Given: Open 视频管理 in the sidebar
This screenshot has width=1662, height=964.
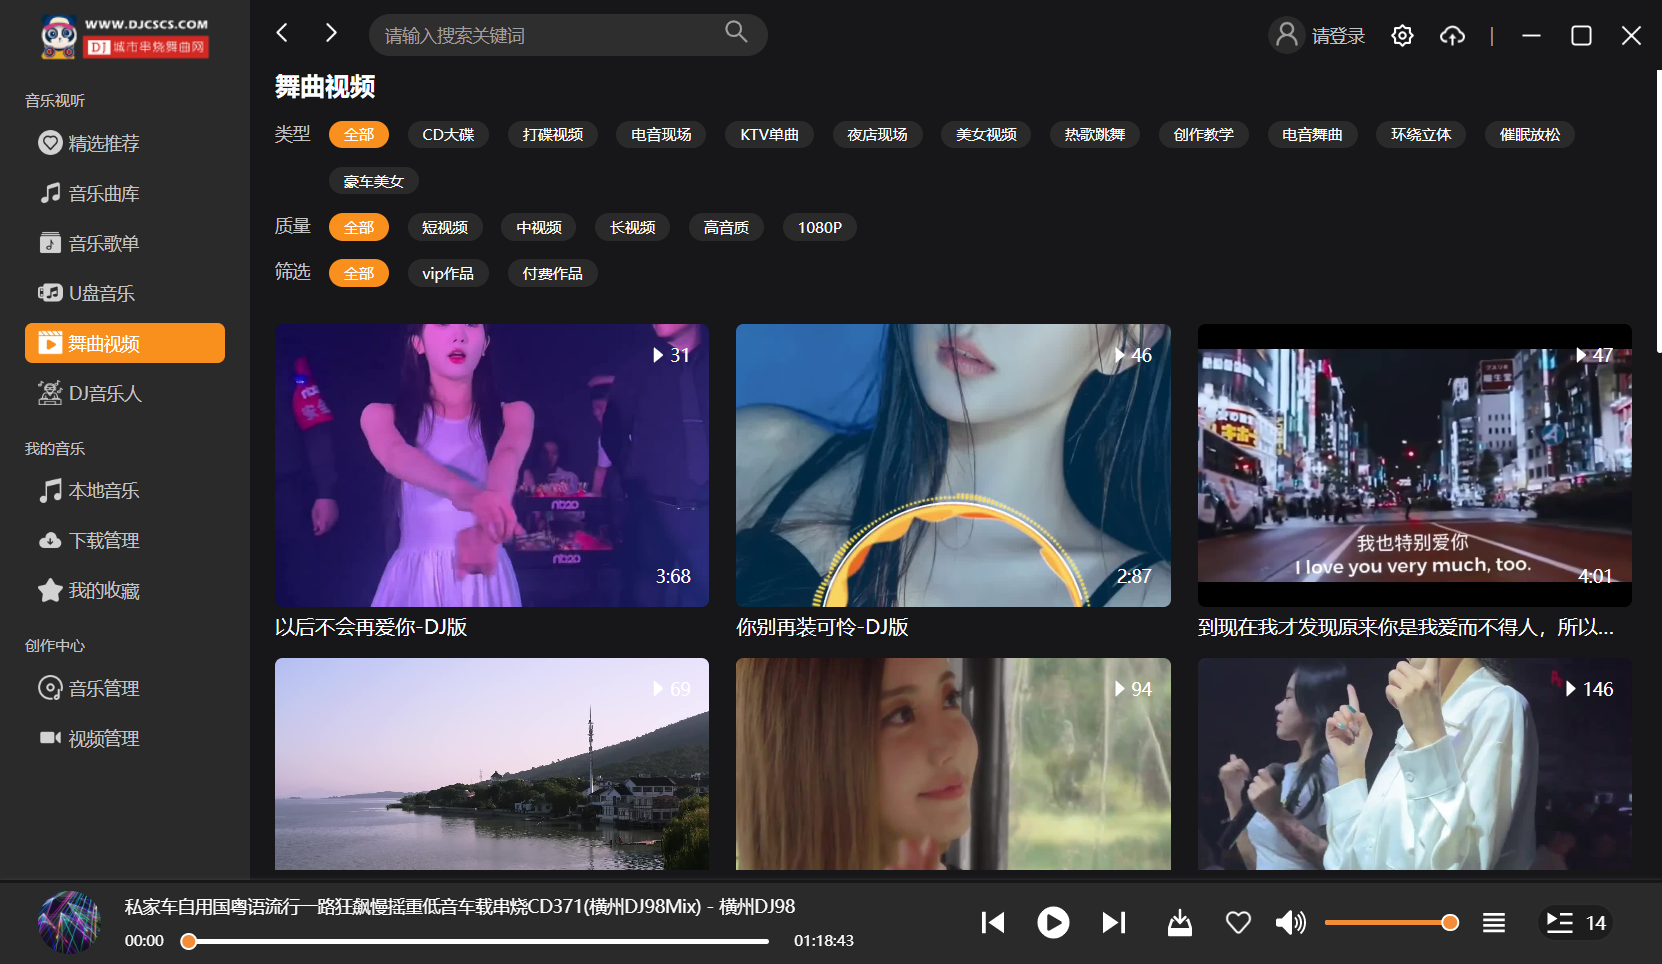Looking at the screenshot, I should coord(125,738).
